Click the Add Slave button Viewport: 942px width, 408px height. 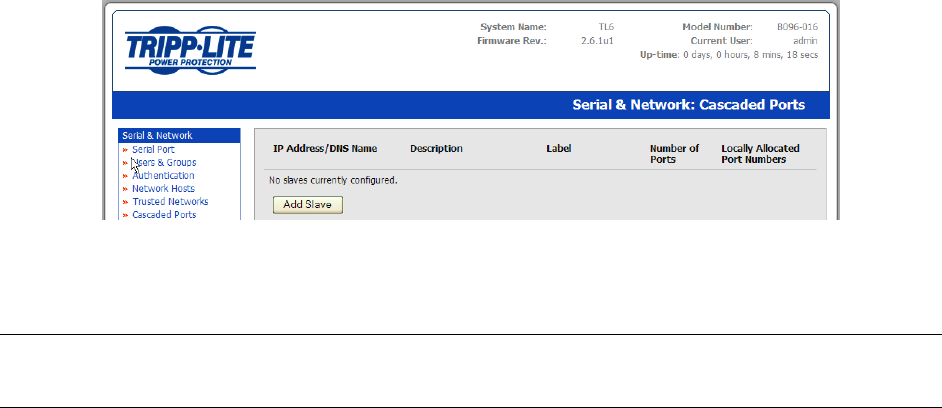coord(308,205)
